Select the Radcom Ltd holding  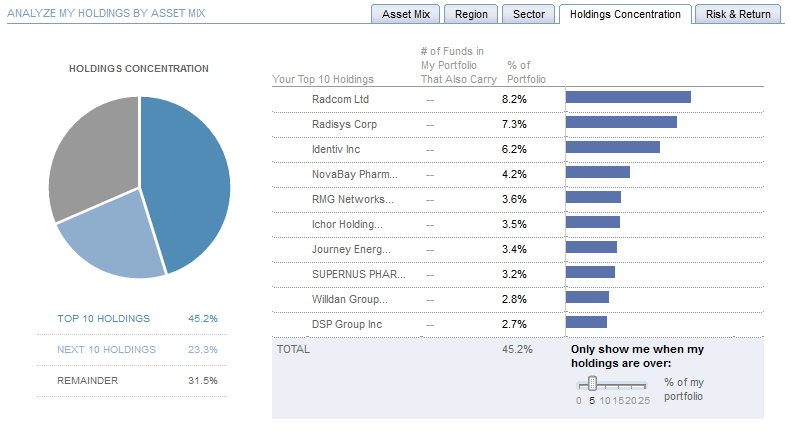(340, 99)
